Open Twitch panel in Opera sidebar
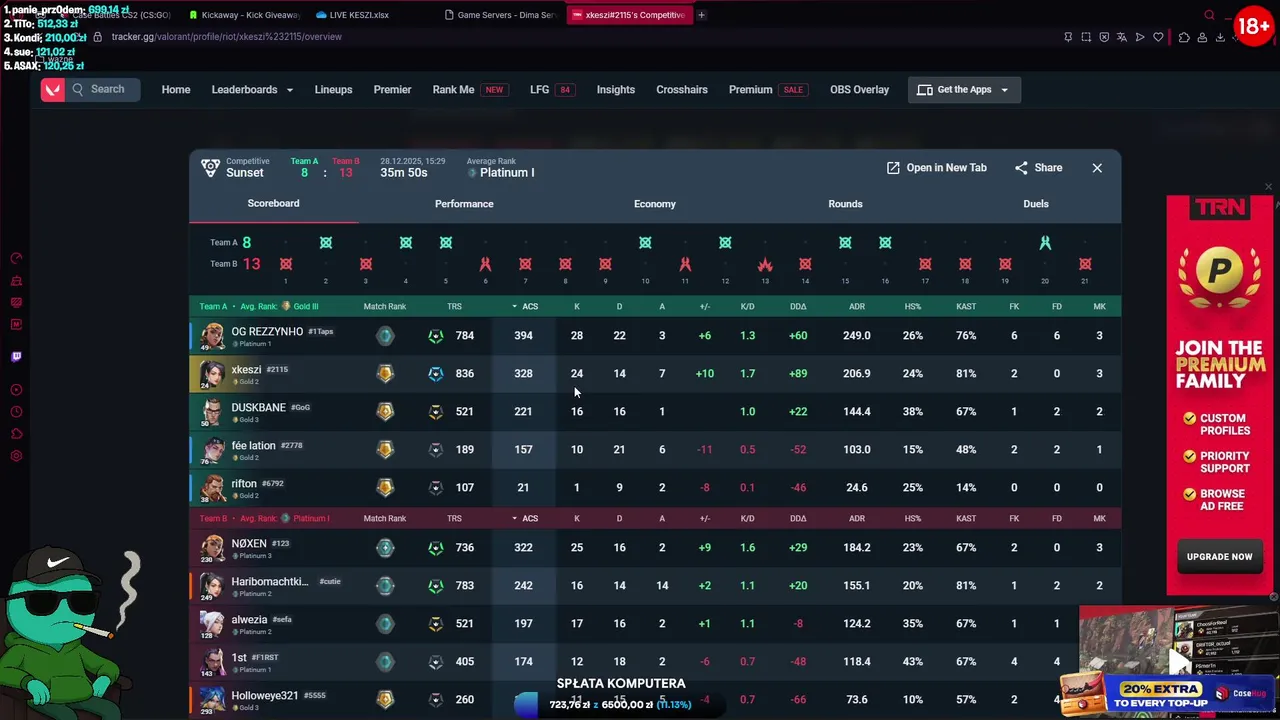Viewport: 1280px width, 720px height. pos(16,357)
